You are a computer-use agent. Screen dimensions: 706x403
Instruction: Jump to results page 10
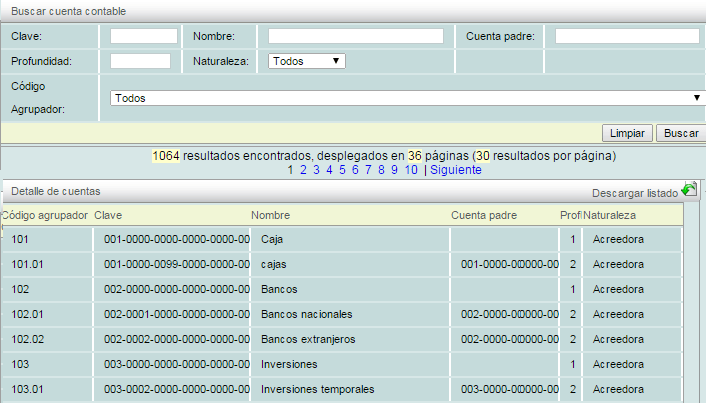(x=411, y=170)
